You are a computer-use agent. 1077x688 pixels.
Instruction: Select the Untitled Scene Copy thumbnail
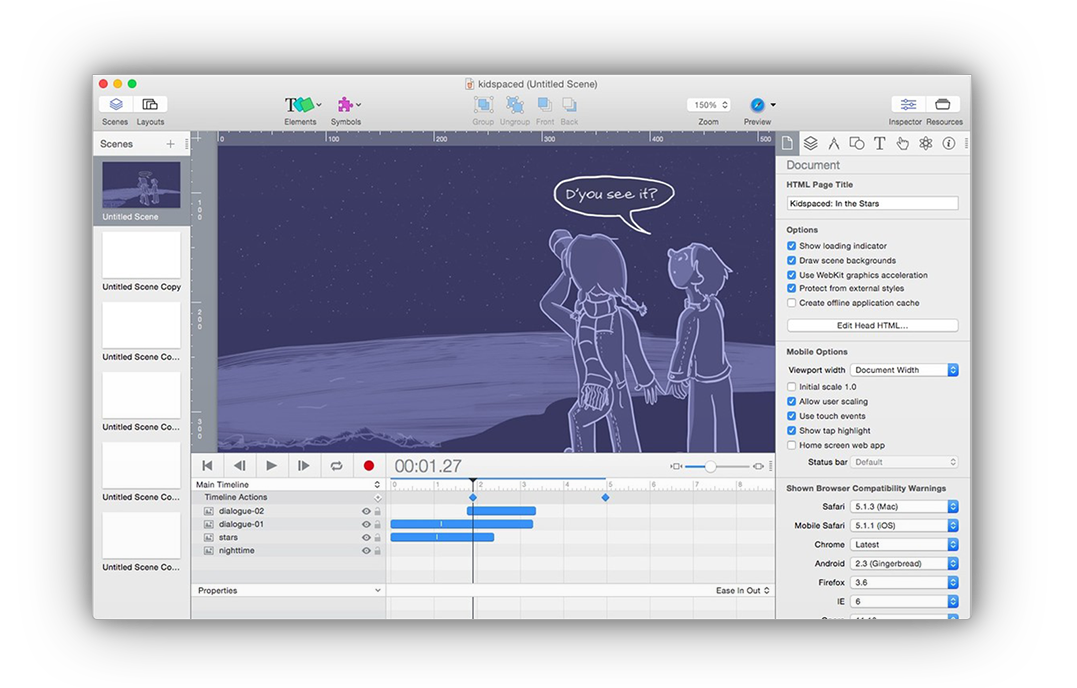pyautogui.click(x=141, y=255)
